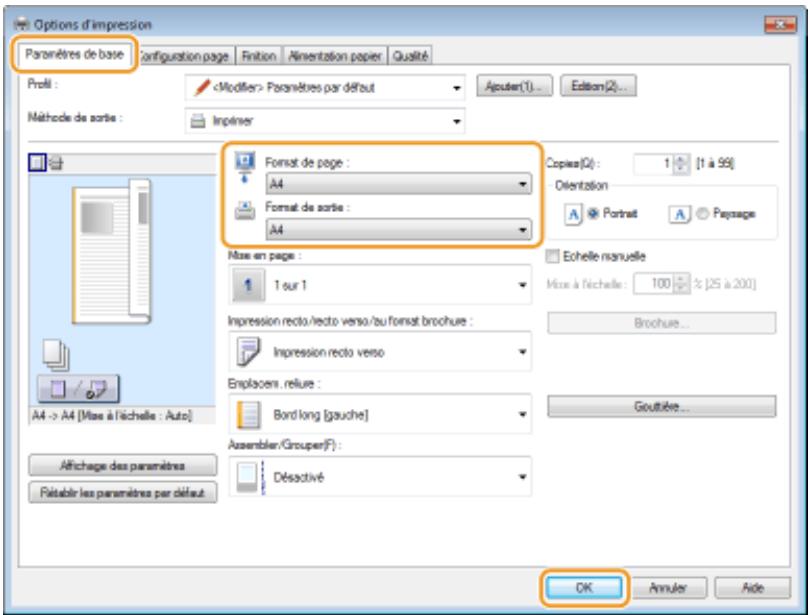Click Affichage des paramètres button
Viewport: 810px width, 615px height.
pyautogui.click(x=122, y=466)
